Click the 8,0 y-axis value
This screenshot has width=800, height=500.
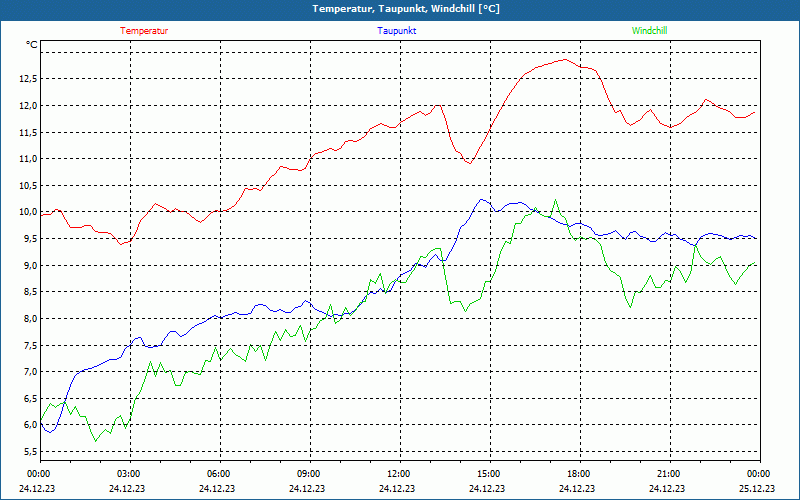pos(30,318)
